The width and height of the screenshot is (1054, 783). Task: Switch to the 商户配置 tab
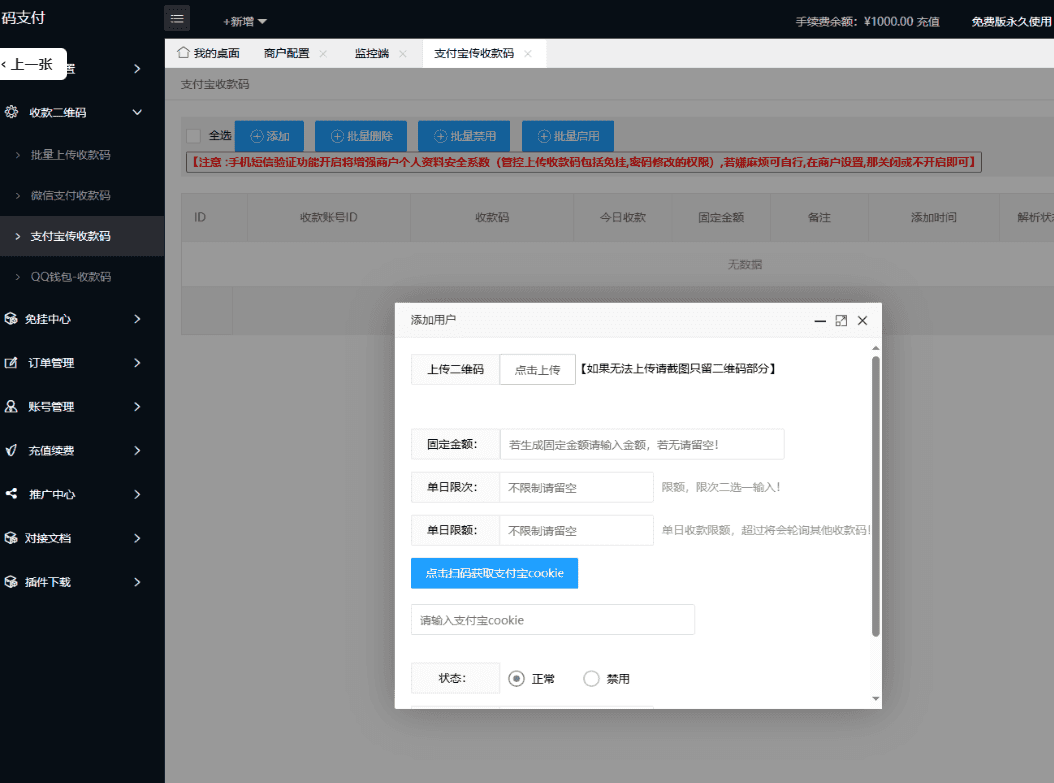click(x=286, y=53)
